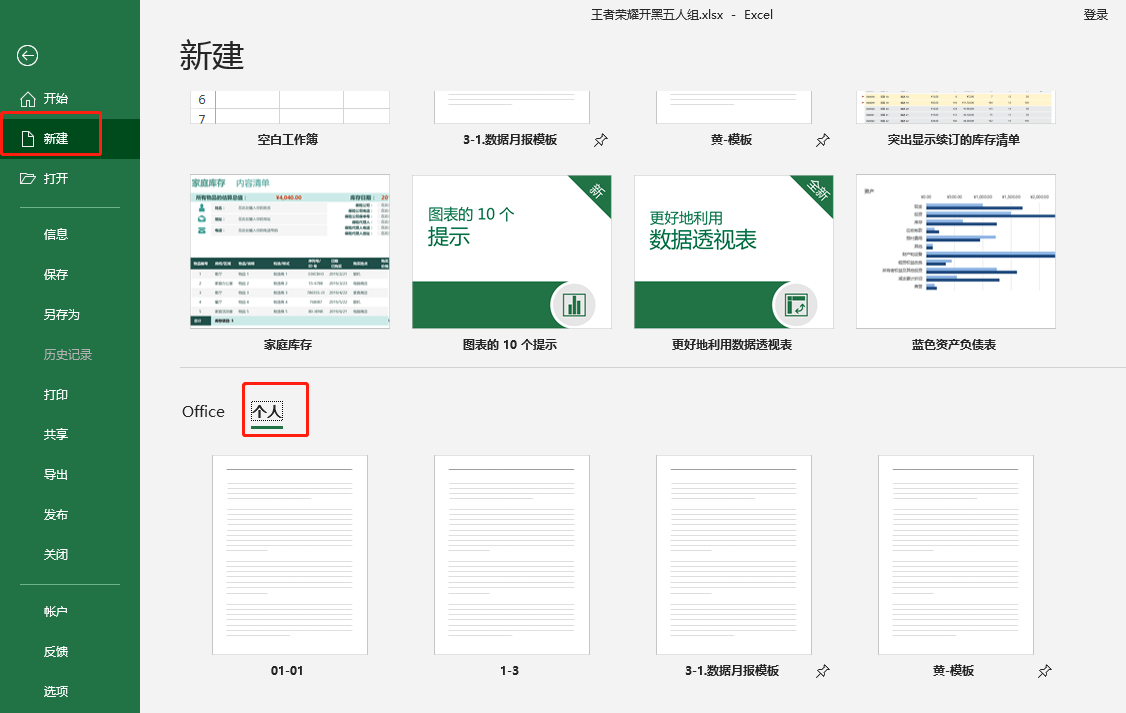Screen dimensions: 1126x713
Task: Open the 打开 (Open) page
Action: 57,178
